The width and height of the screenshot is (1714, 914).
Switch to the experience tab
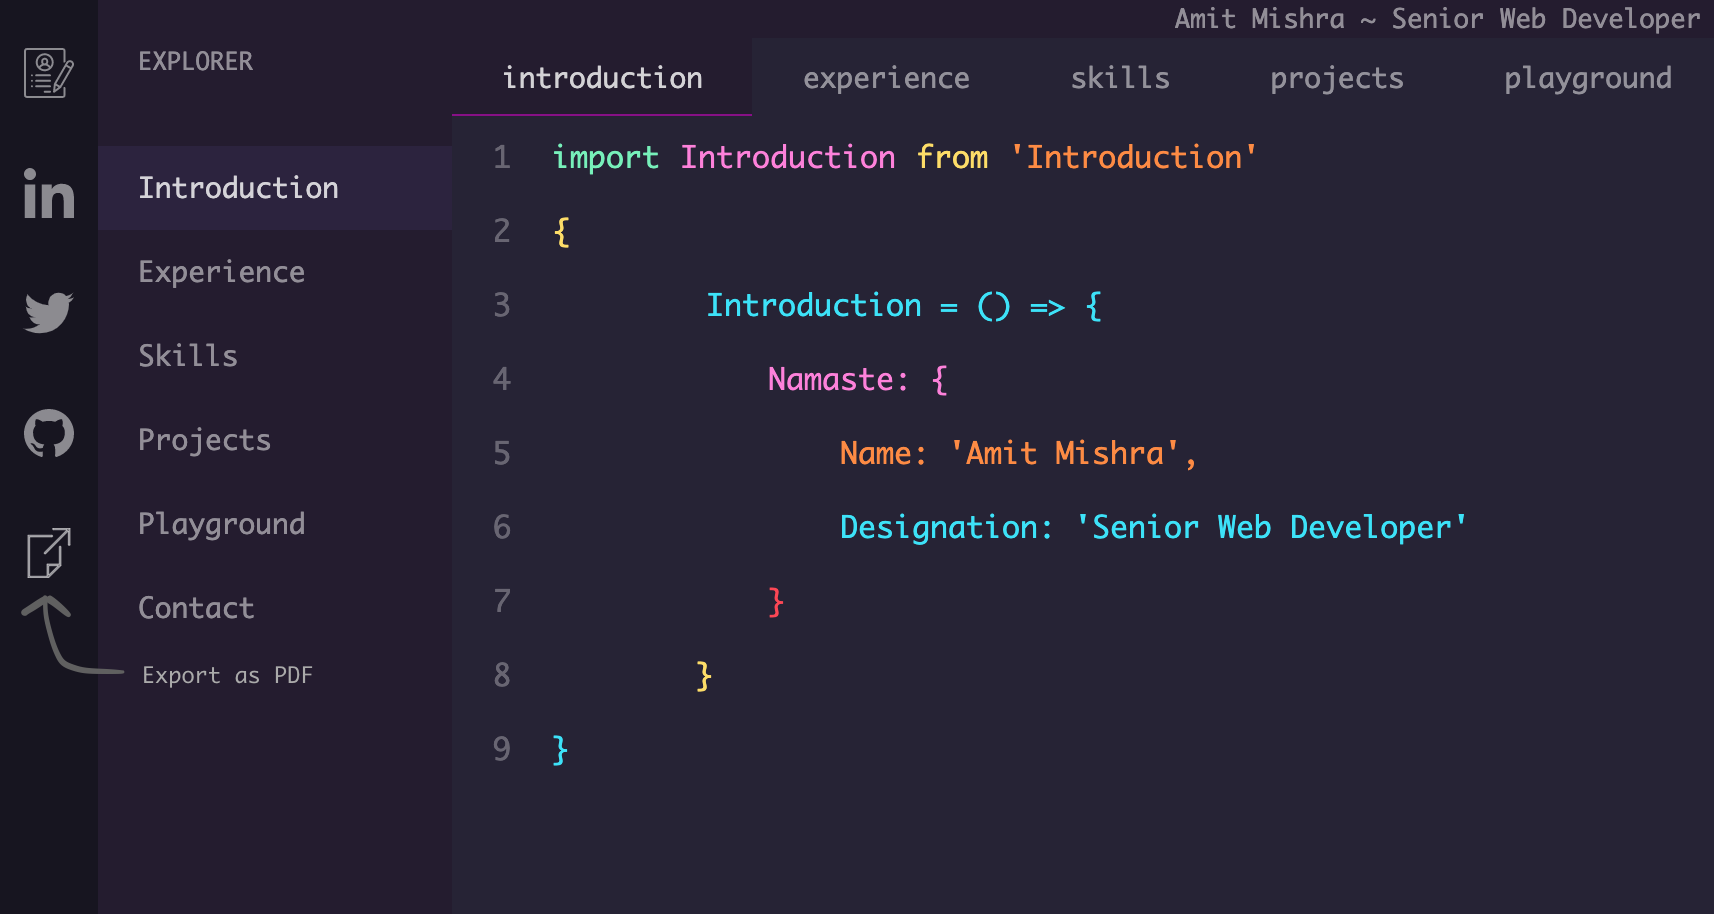click(x=886, y=78)
